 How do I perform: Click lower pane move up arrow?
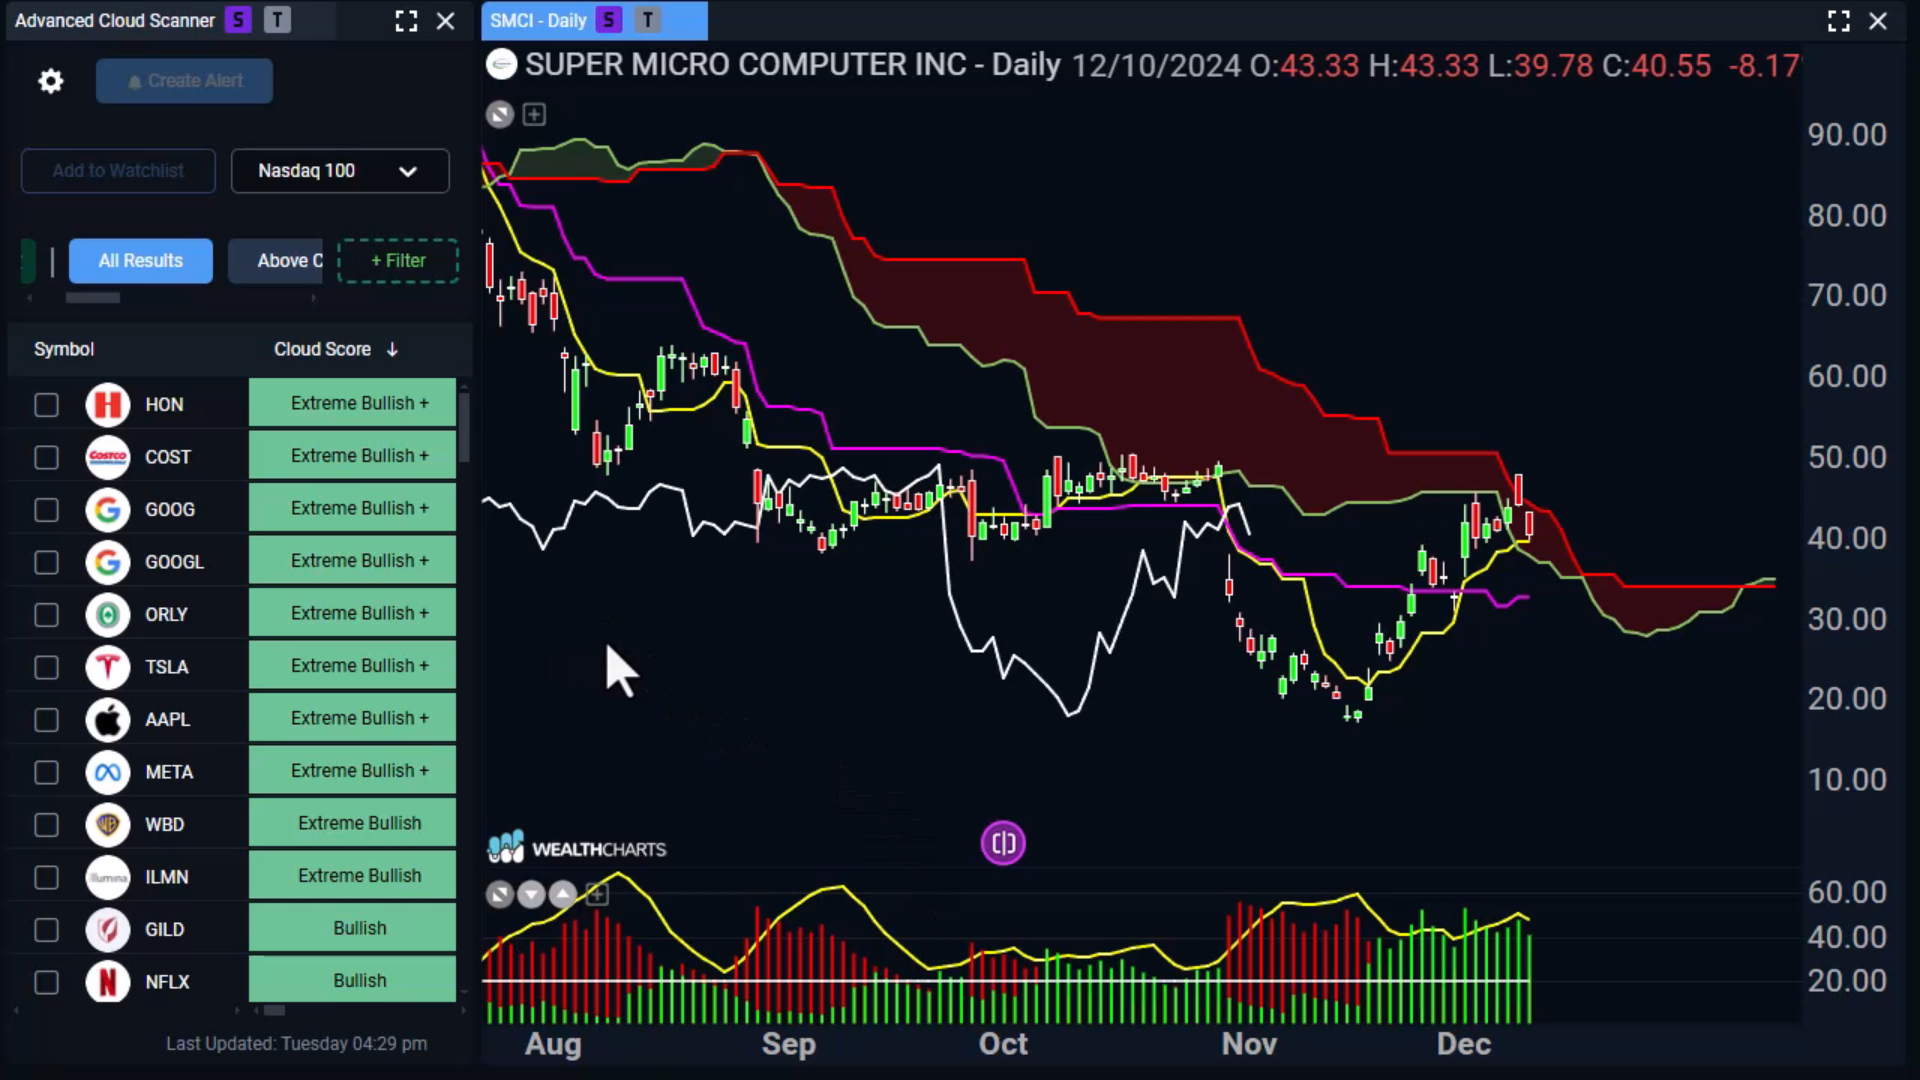click(563, 894)
